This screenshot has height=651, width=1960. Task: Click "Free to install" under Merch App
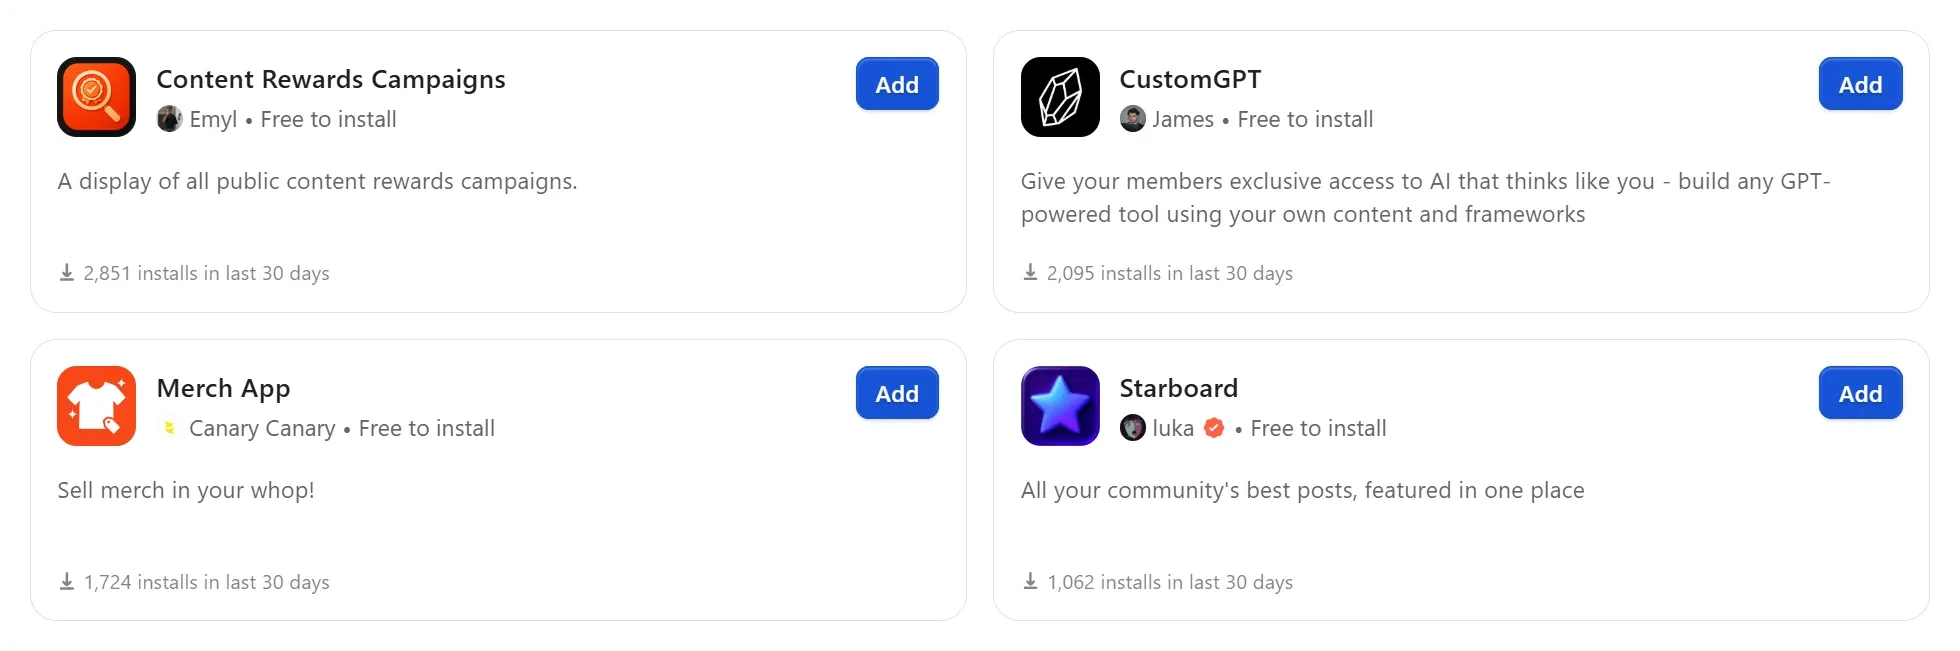[426, 428]
